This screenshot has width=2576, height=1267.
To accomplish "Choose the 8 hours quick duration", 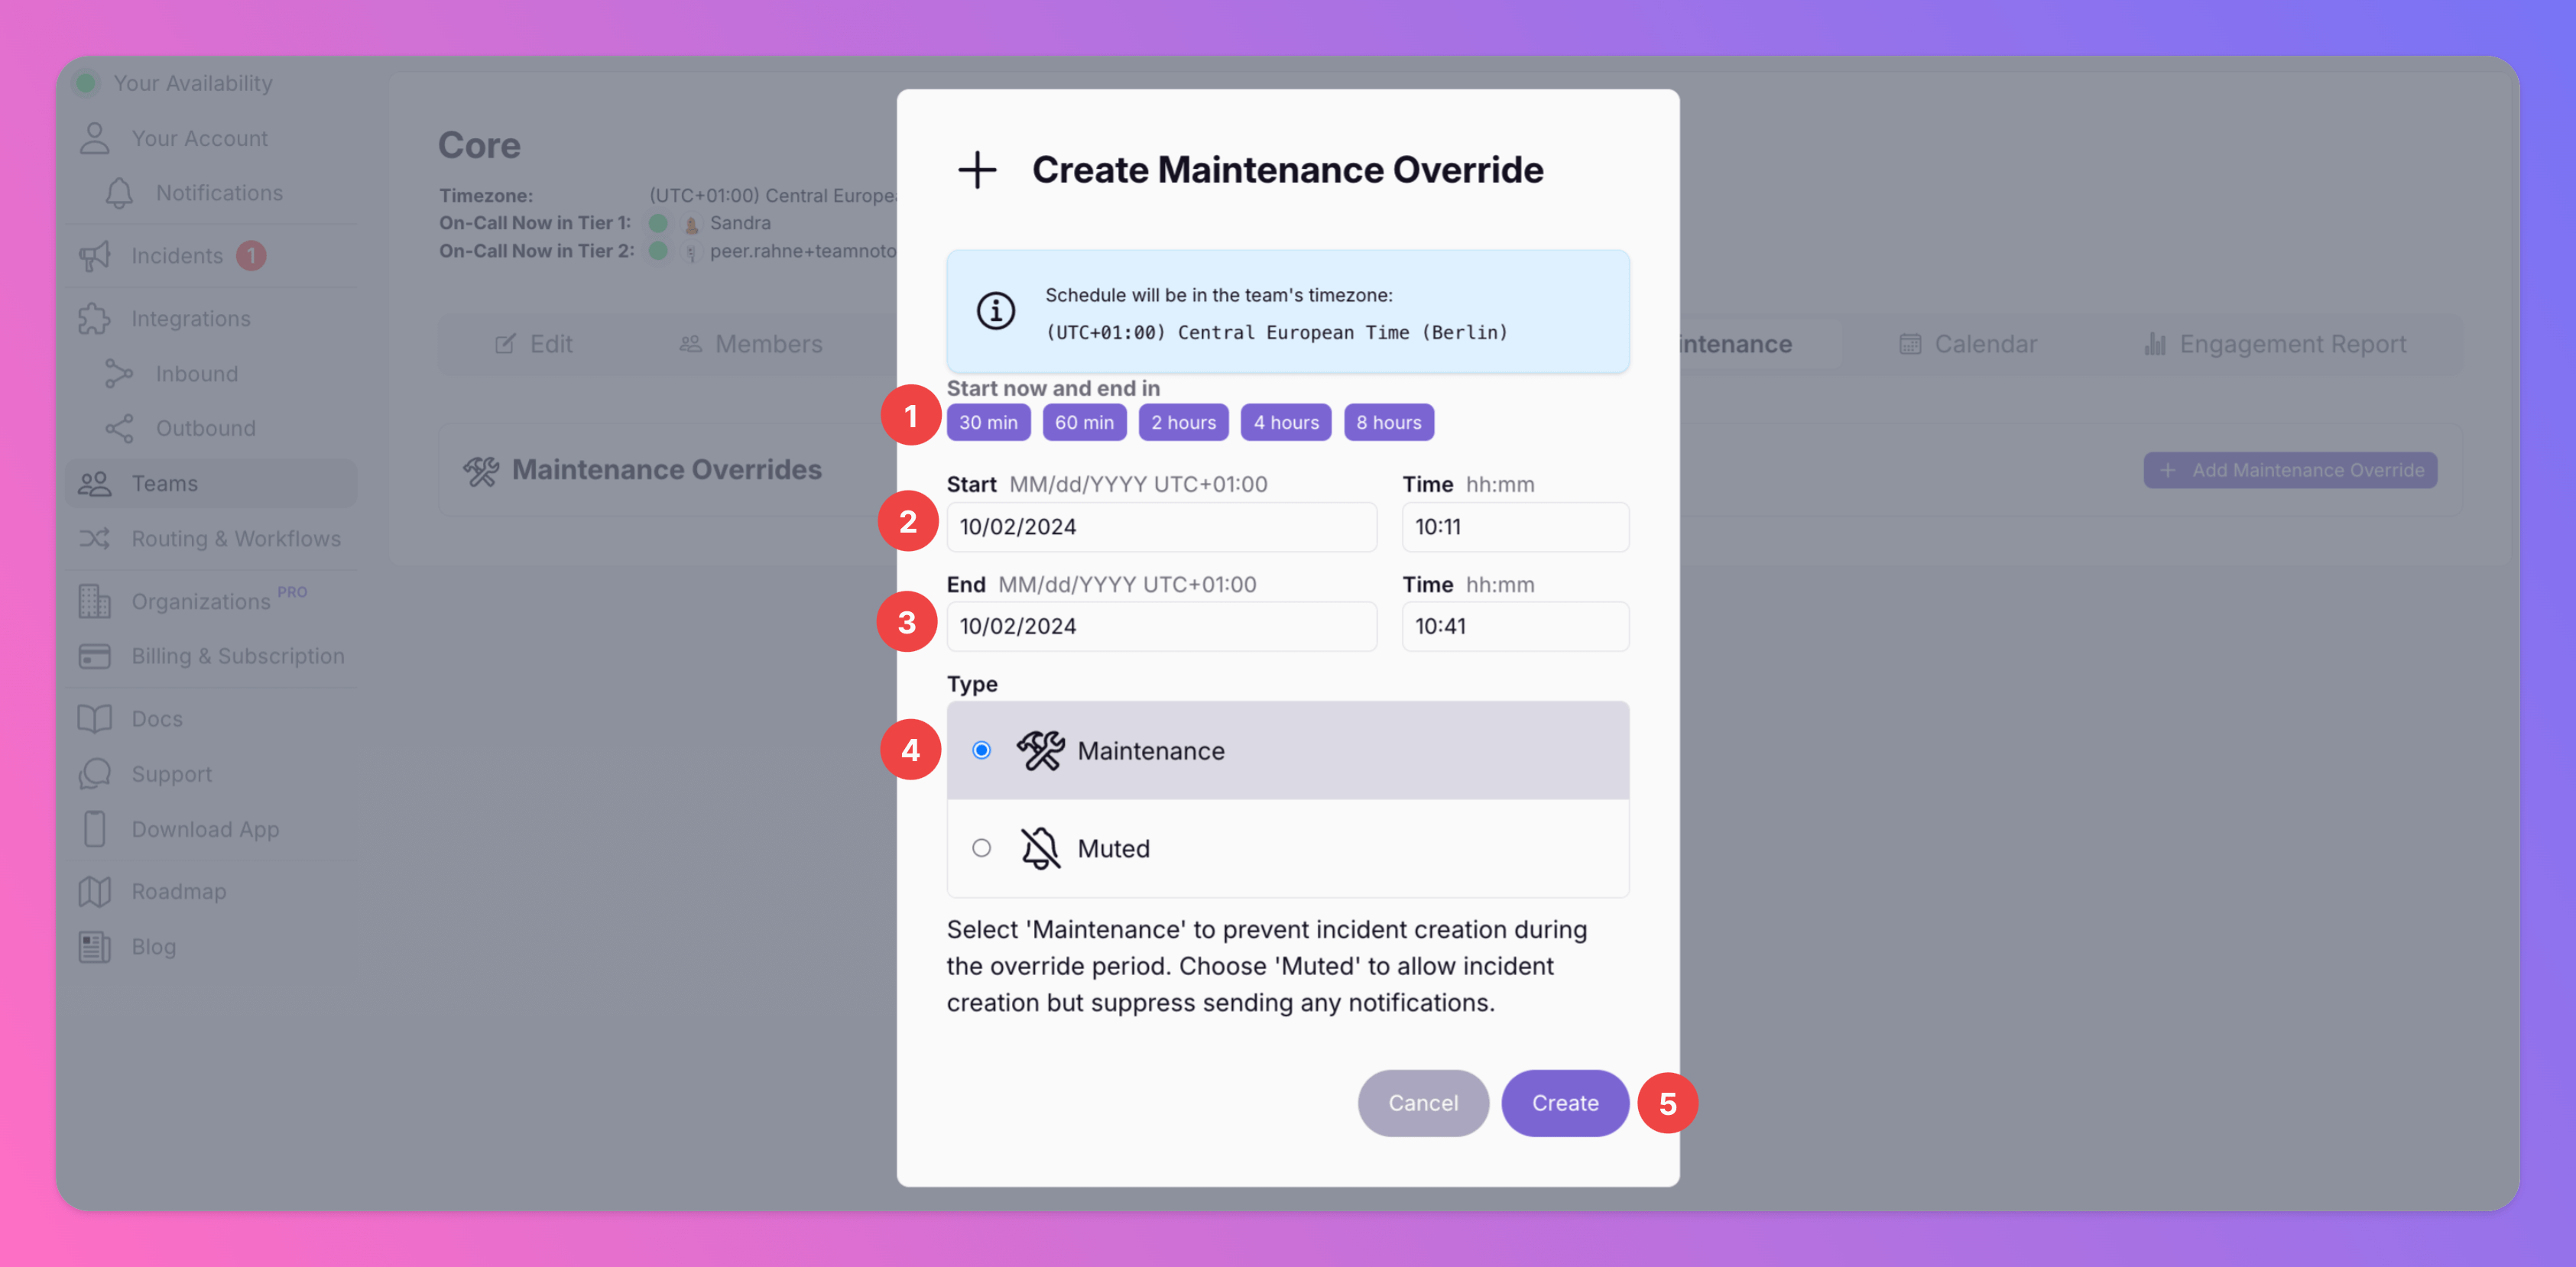I will (x=1388, y=423).
